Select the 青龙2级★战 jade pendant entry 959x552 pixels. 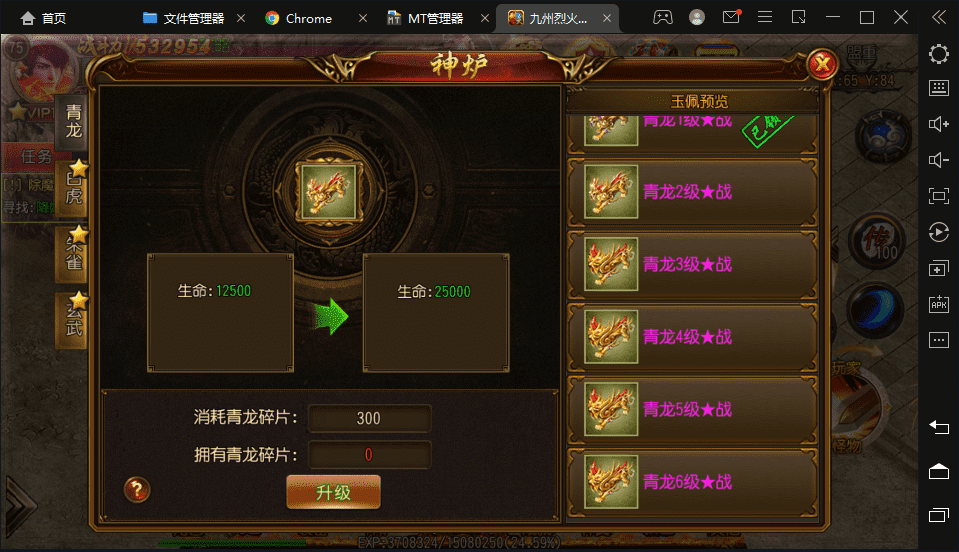coord(692,192)
